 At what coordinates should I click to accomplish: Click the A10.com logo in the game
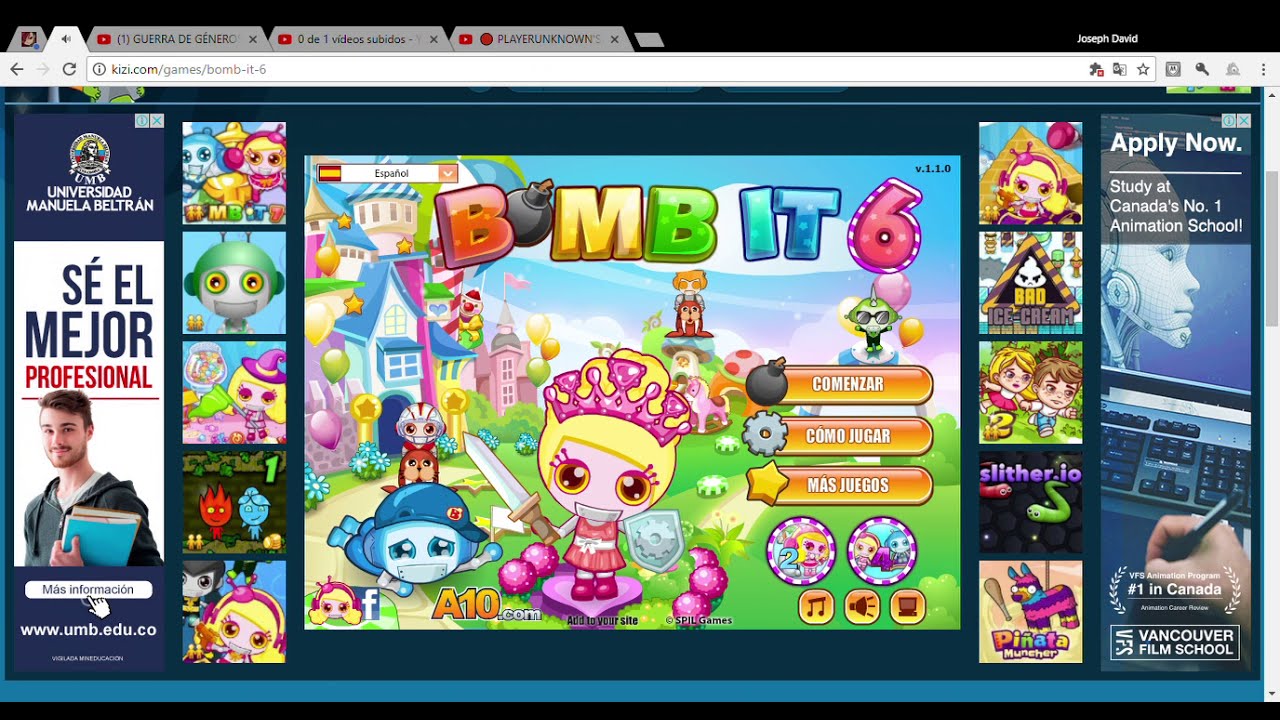tap(486, 605)
